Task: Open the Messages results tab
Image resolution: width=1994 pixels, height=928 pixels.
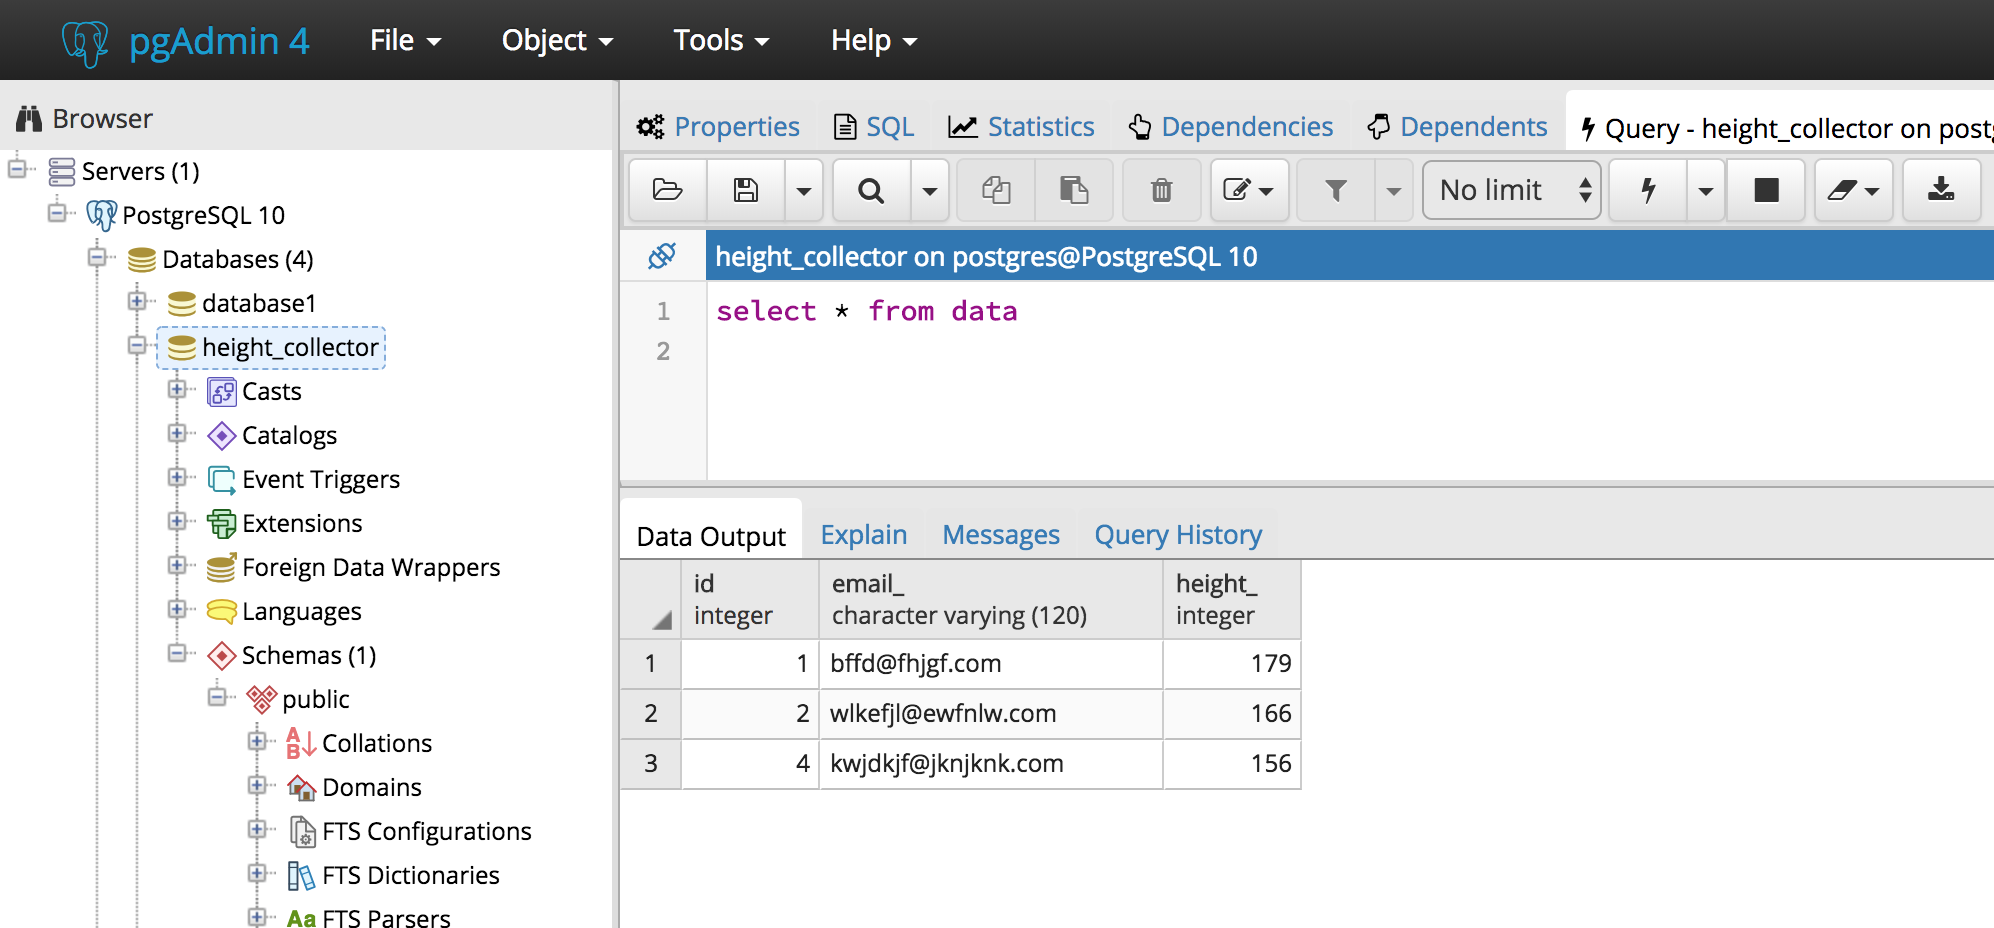Action: tap(1001, 535)
